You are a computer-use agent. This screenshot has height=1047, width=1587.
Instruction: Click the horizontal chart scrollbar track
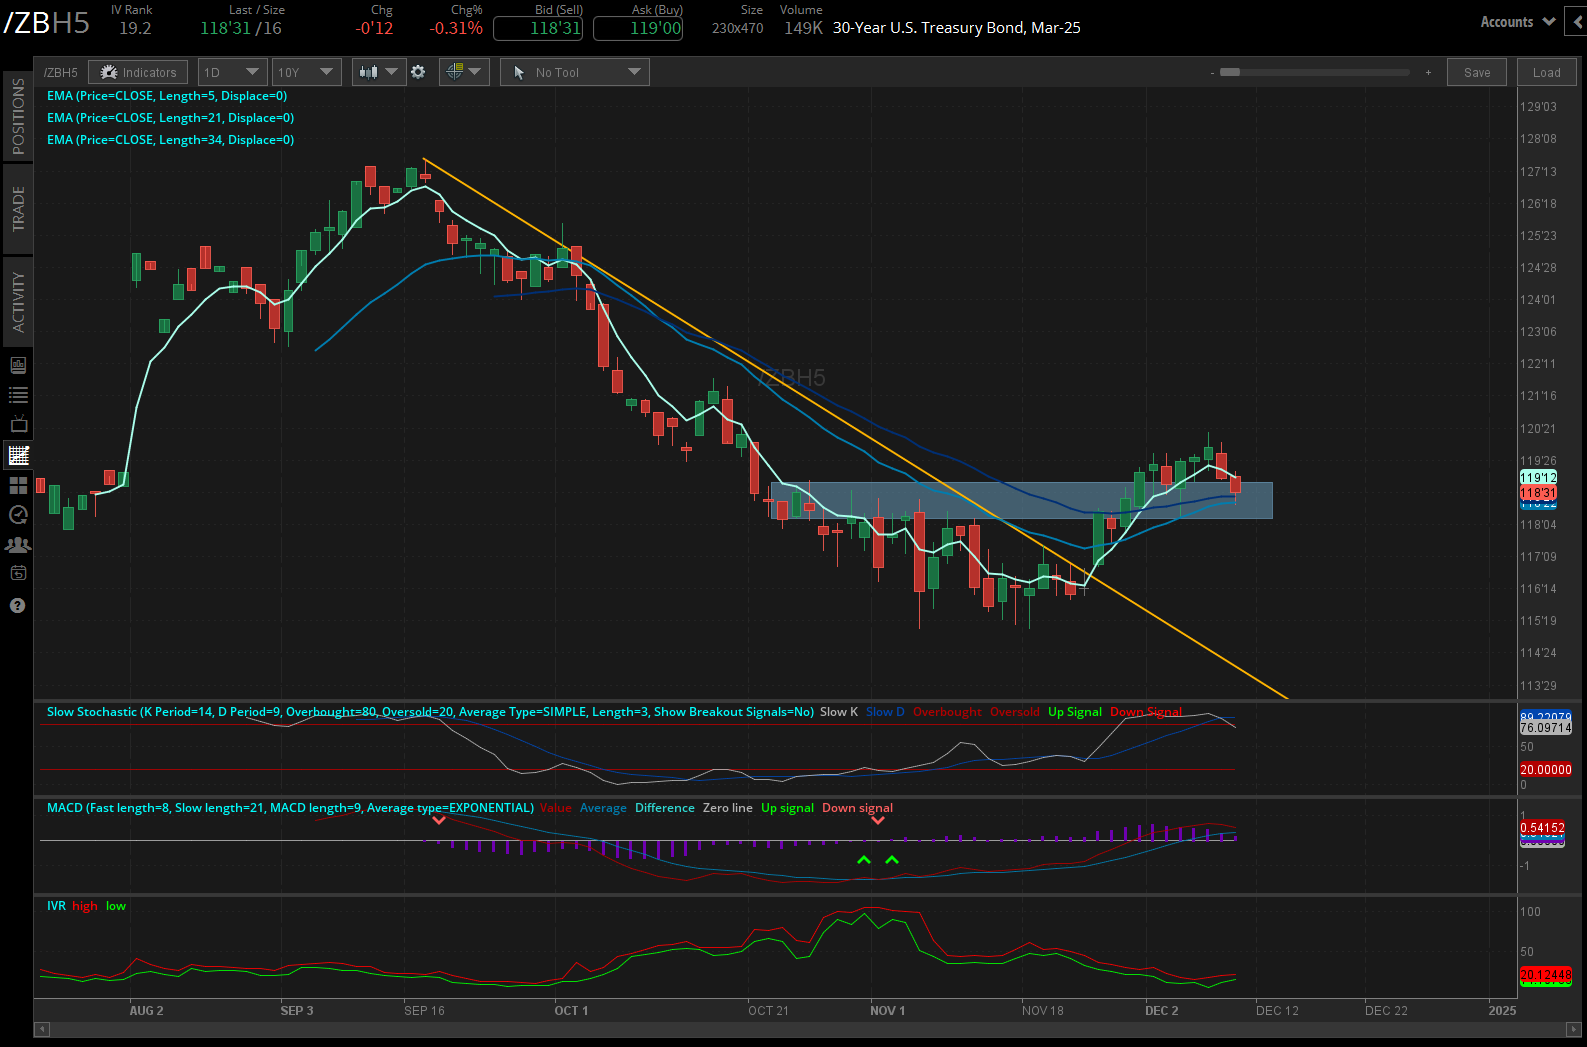(x=808, y=1029)
